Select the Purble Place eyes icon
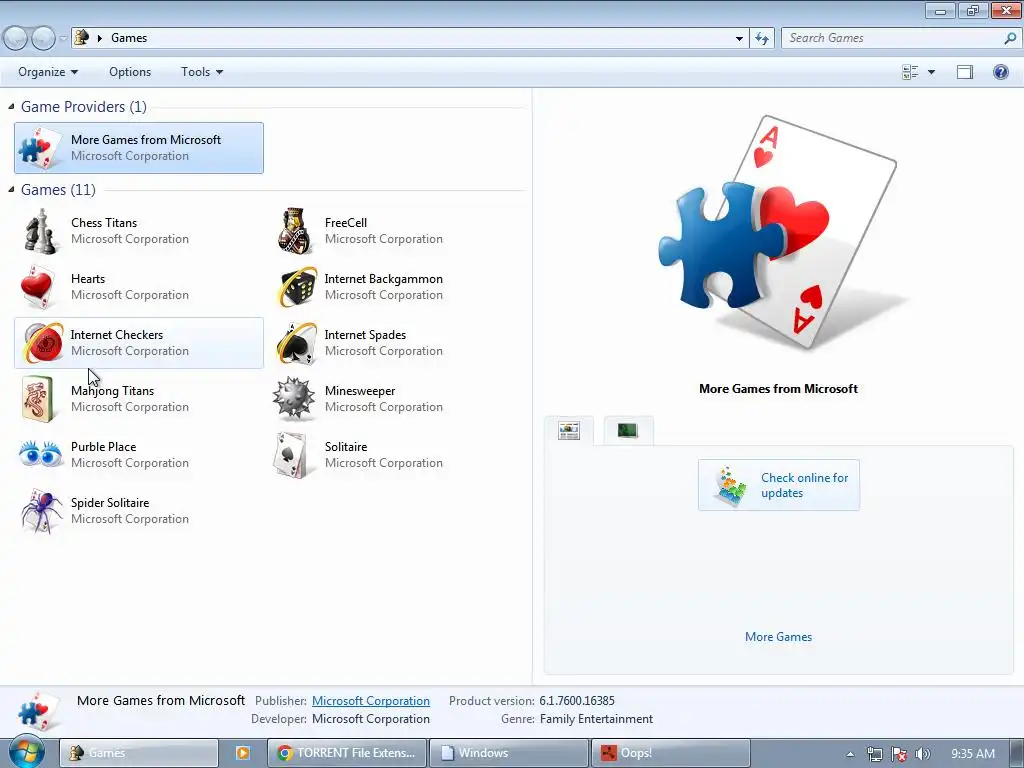 point(40,454)
